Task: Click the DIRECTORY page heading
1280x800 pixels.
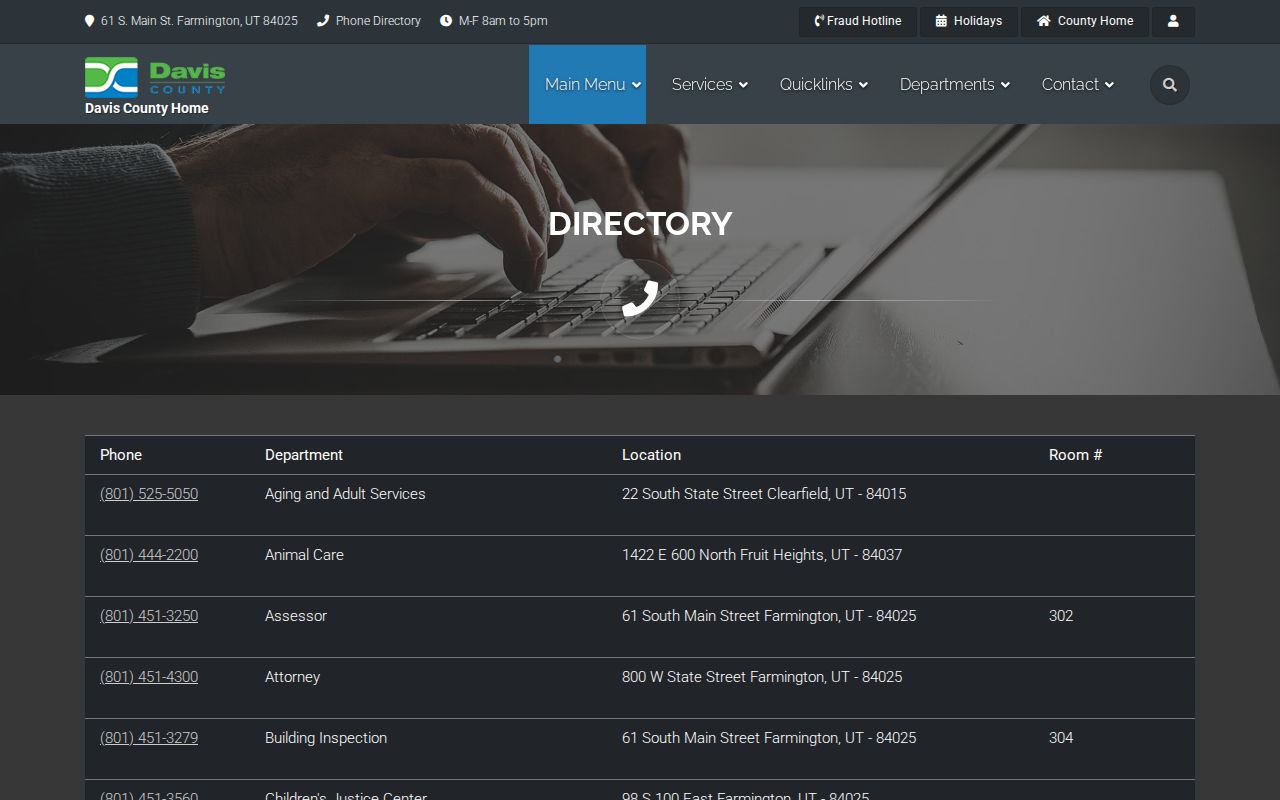Action: 640,224
